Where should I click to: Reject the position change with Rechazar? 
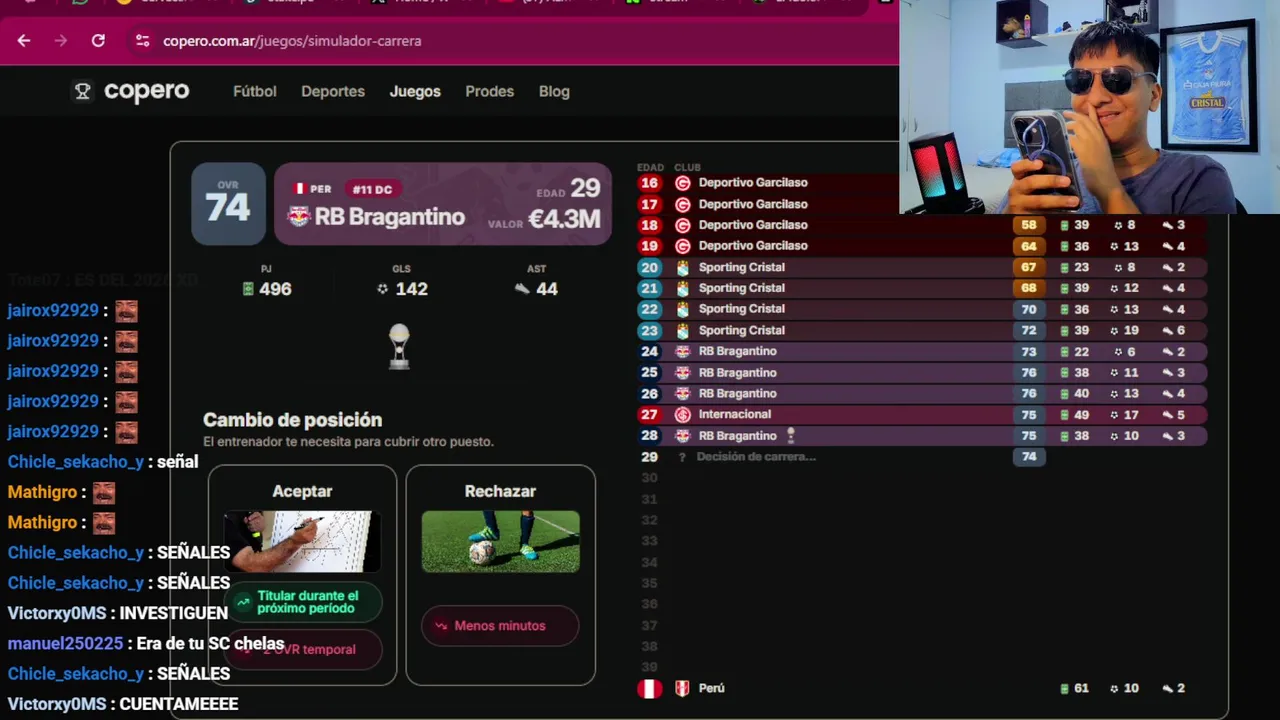(500, 575)
